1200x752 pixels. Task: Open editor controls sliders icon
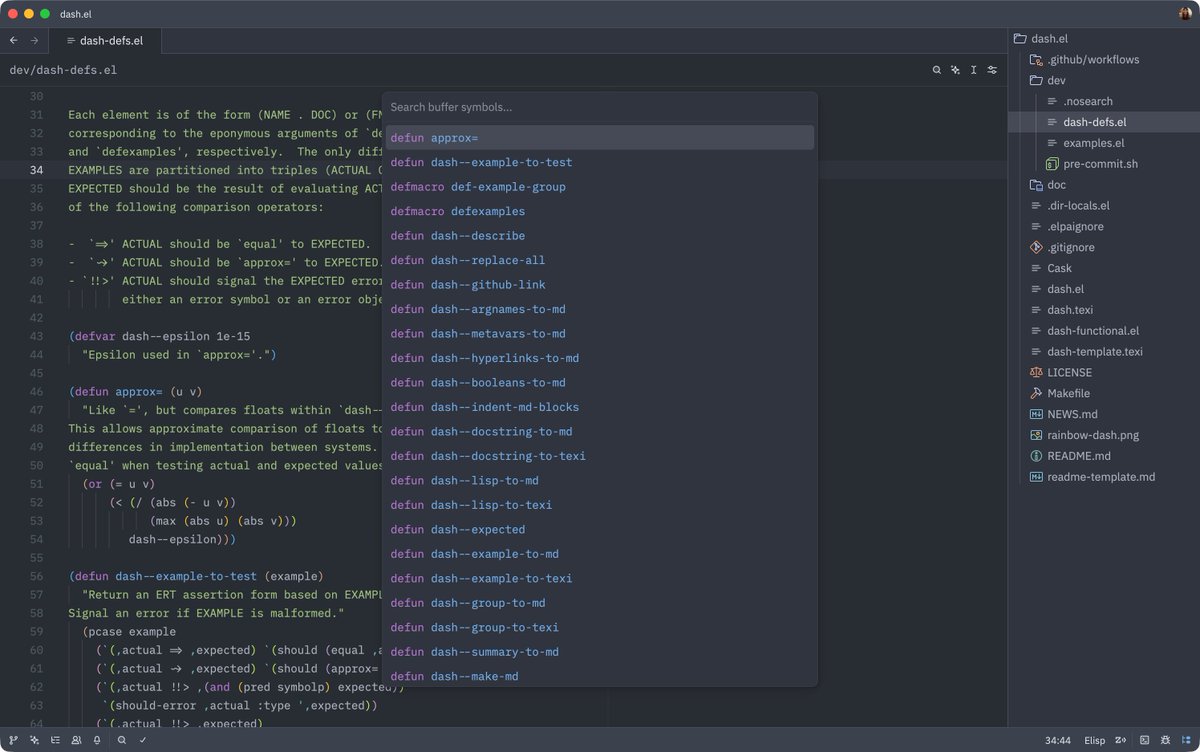992,70
